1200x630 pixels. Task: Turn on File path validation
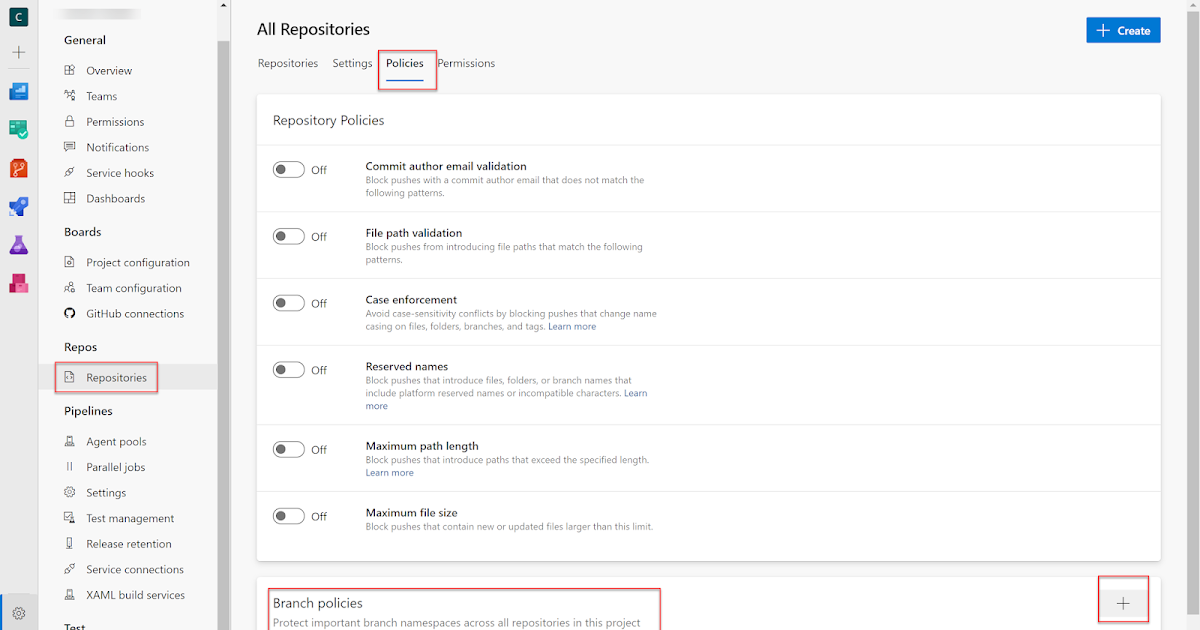[288, 236]
